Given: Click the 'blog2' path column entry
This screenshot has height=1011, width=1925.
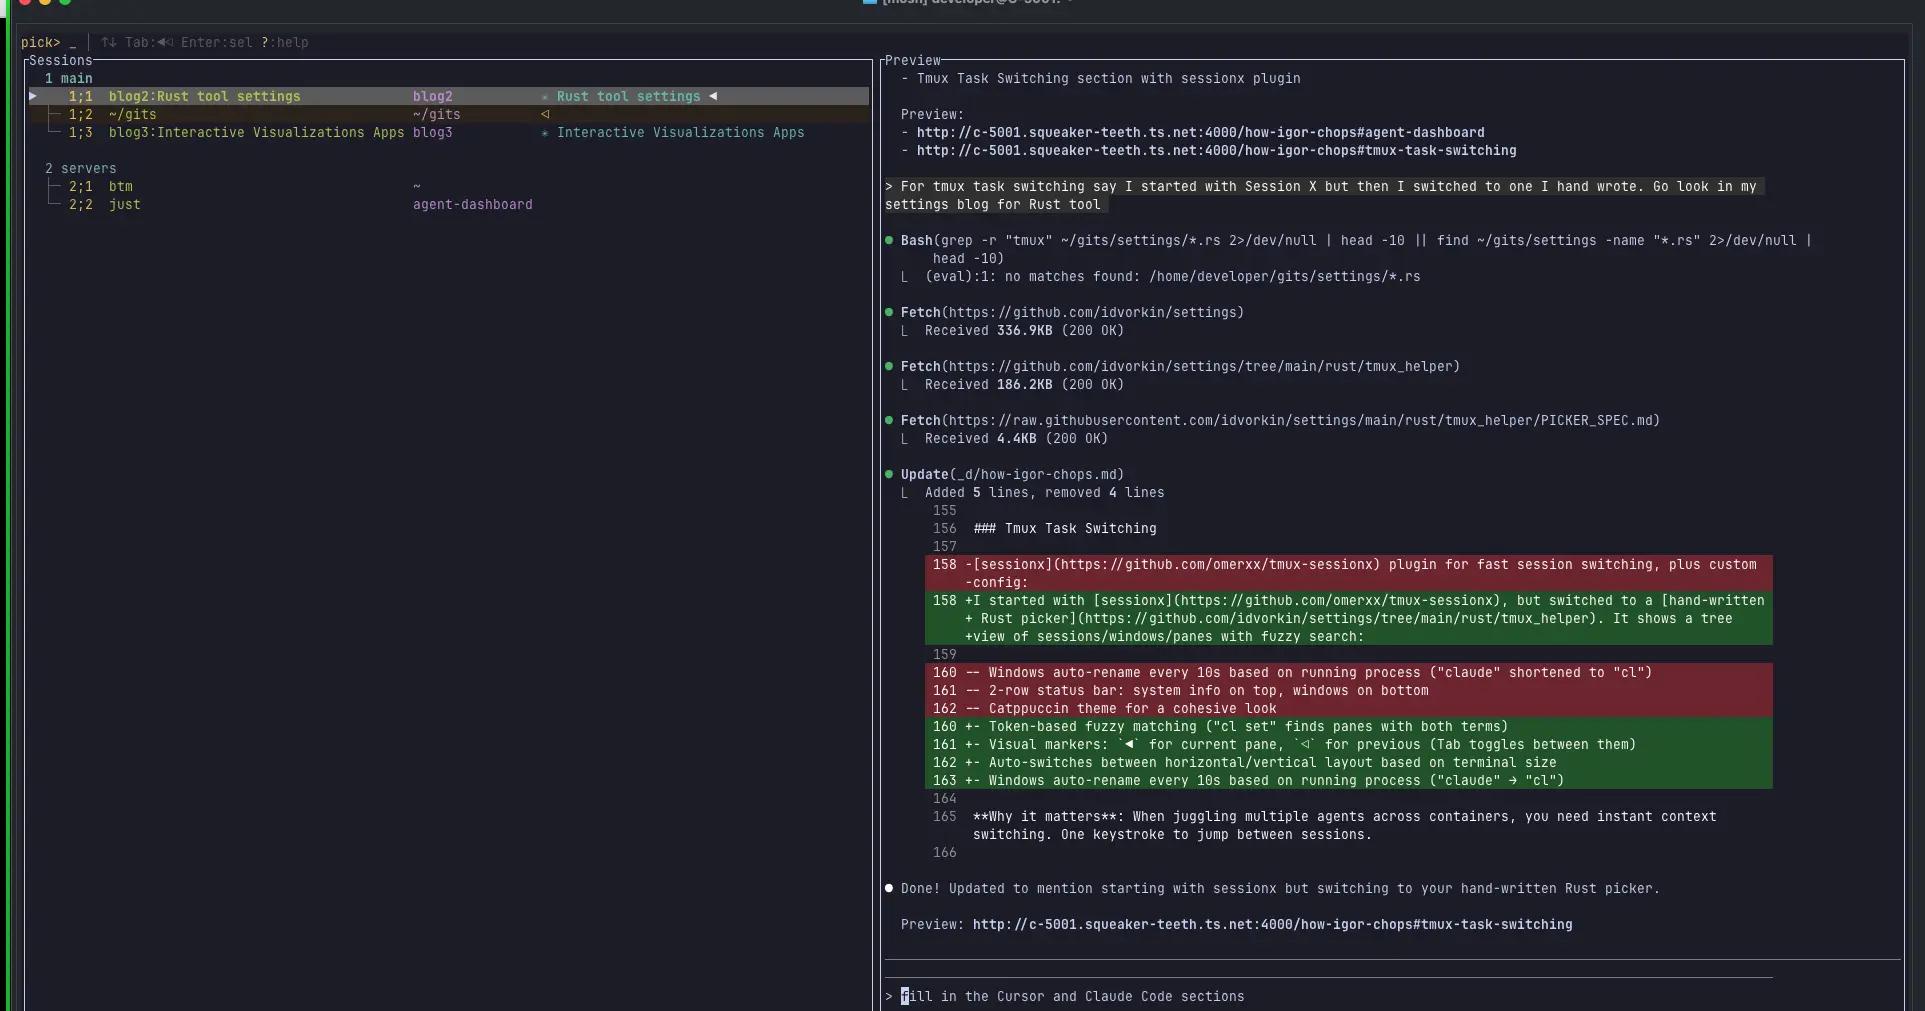Looking at the screenshot, I should [433, 96].
